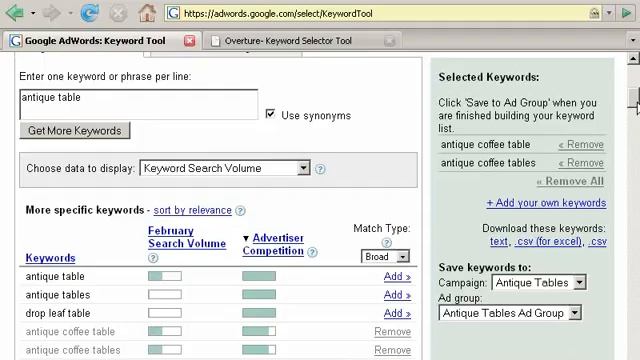
Task: Sort by February Search Volume header
Action: (x=187, y=237)
